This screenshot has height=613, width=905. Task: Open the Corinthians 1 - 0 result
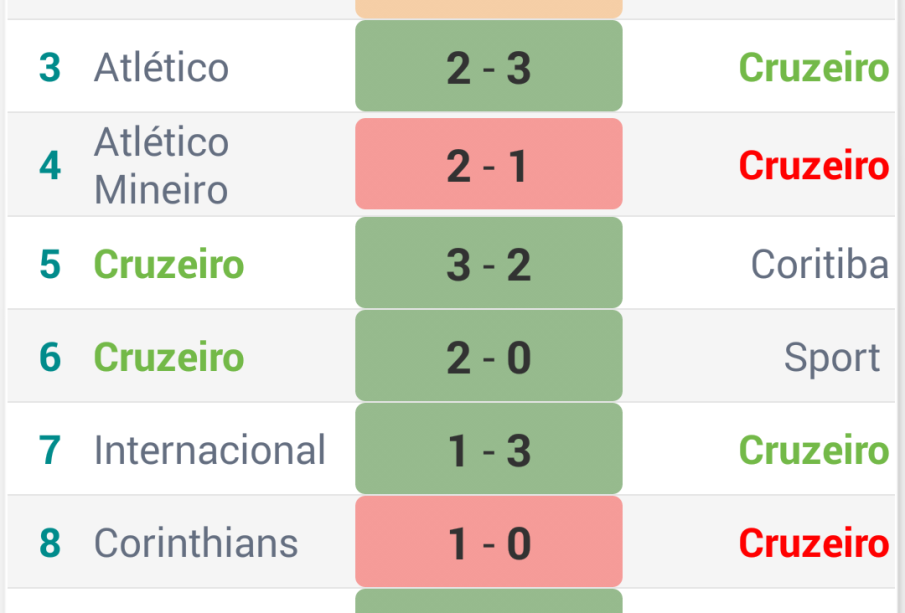488,543
